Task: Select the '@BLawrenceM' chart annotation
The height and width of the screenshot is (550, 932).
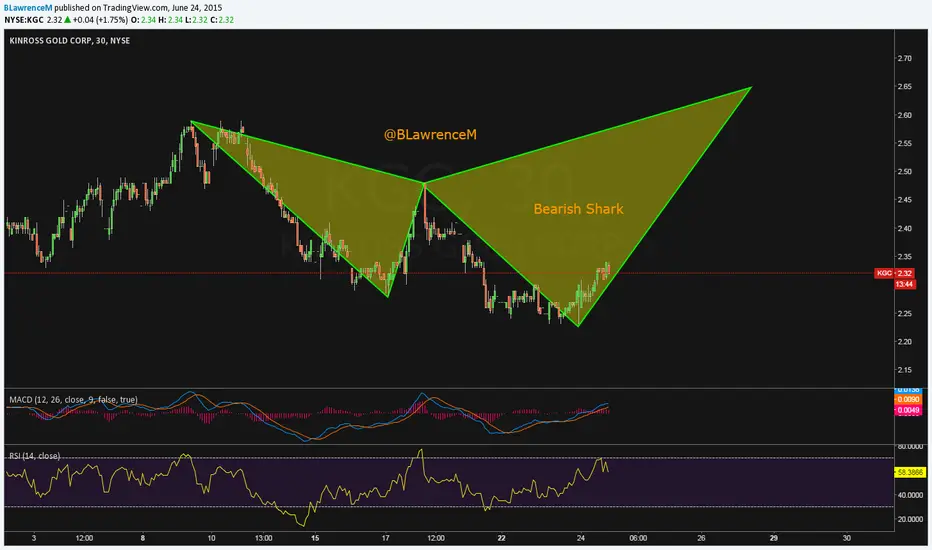Action: (x=430, y=134)
